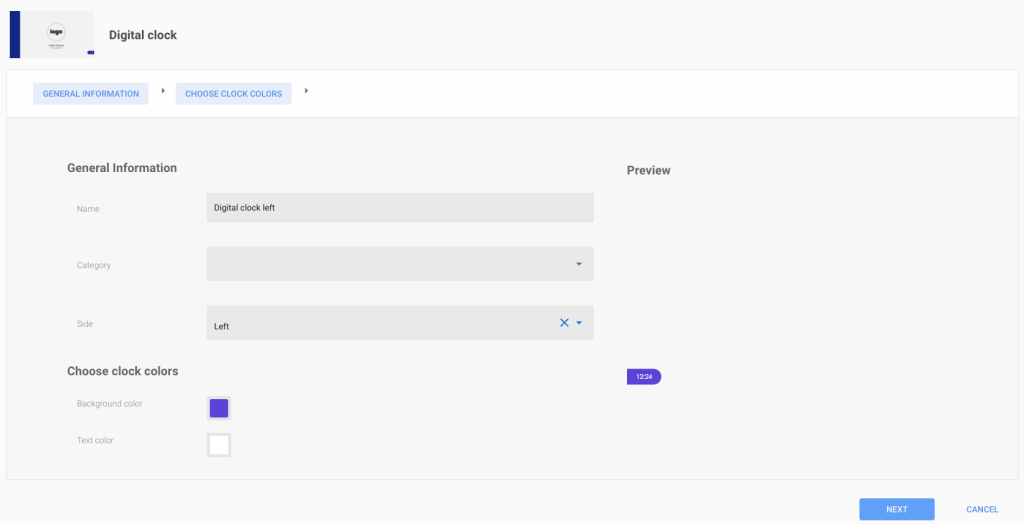1024x524 pixels.
Task: Click the arrow icon after General Information step
Action: tap(163, 91)
